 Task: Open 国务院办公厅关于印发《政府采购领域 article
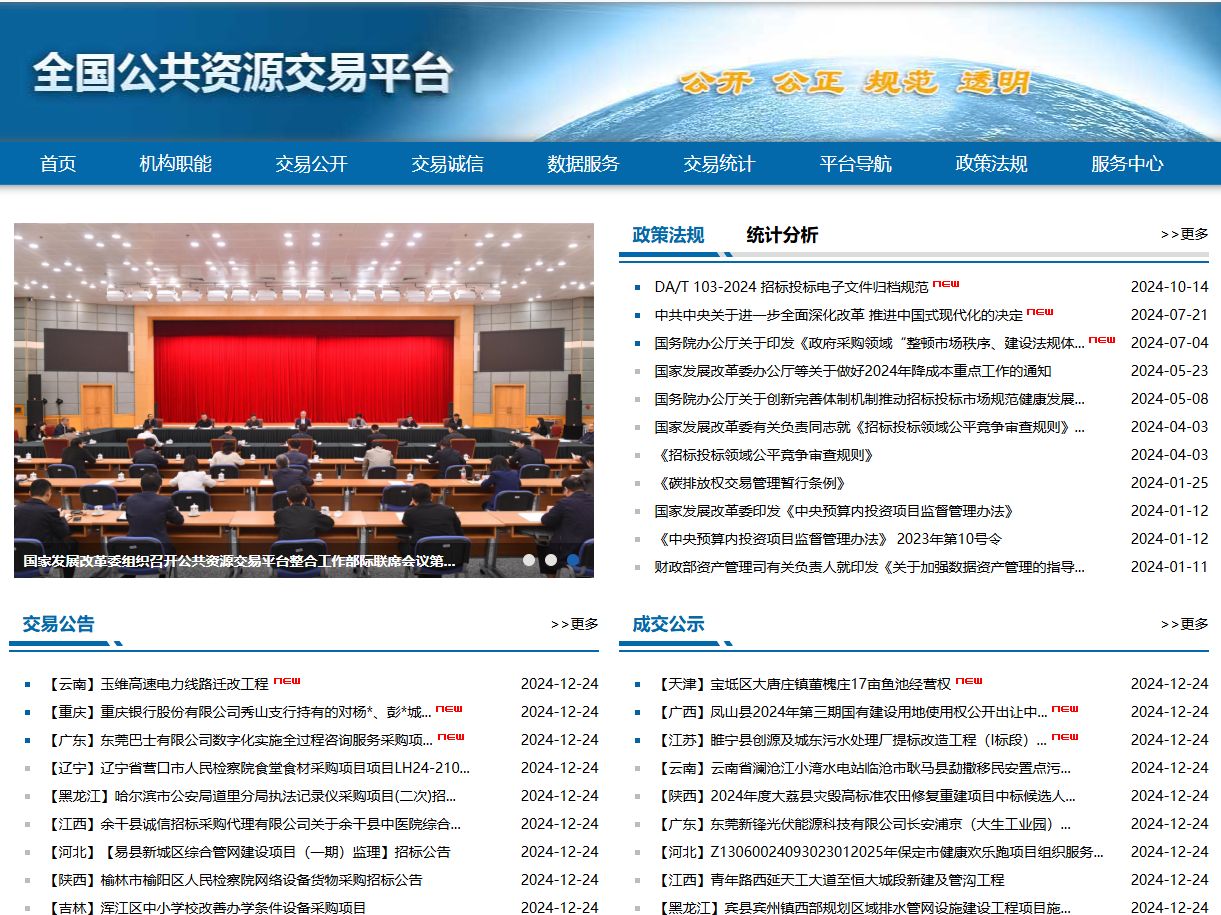870,343
